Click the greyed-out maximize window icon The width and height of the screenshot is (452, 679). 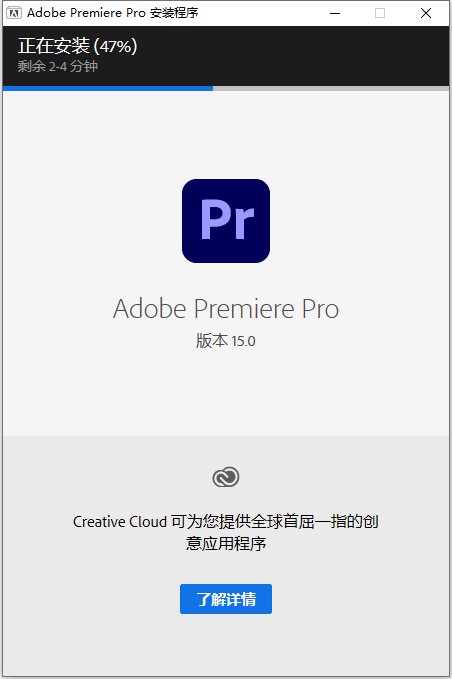pyautogui.click(x=380, y=13)
